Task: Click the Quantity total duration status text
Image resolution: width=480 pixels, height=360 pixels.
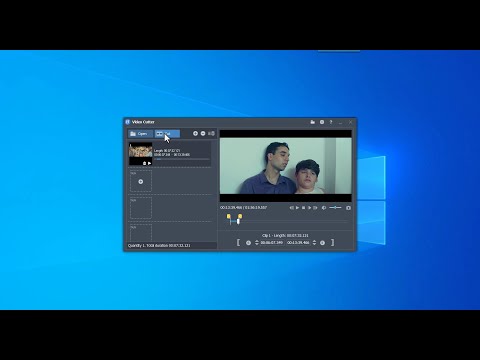Action: [x=159, y=245]
